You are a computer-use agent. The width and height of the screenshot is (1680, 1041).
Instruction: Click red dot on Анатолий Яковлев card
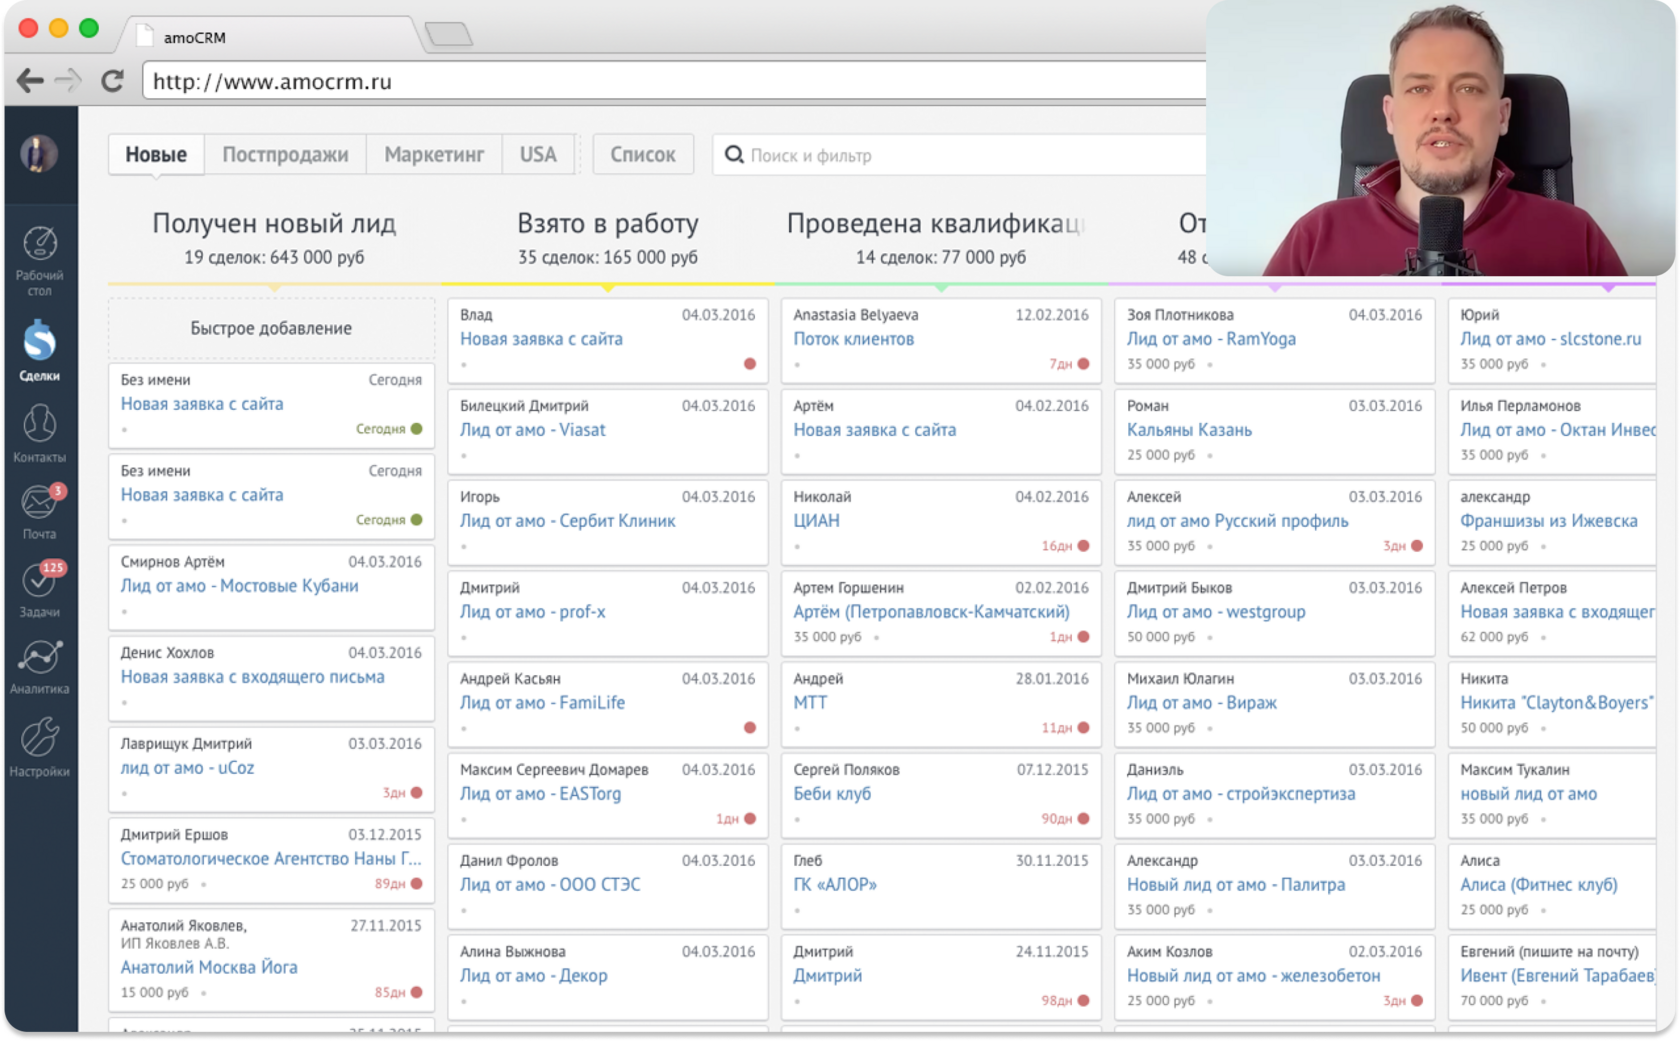pos(417,993)
